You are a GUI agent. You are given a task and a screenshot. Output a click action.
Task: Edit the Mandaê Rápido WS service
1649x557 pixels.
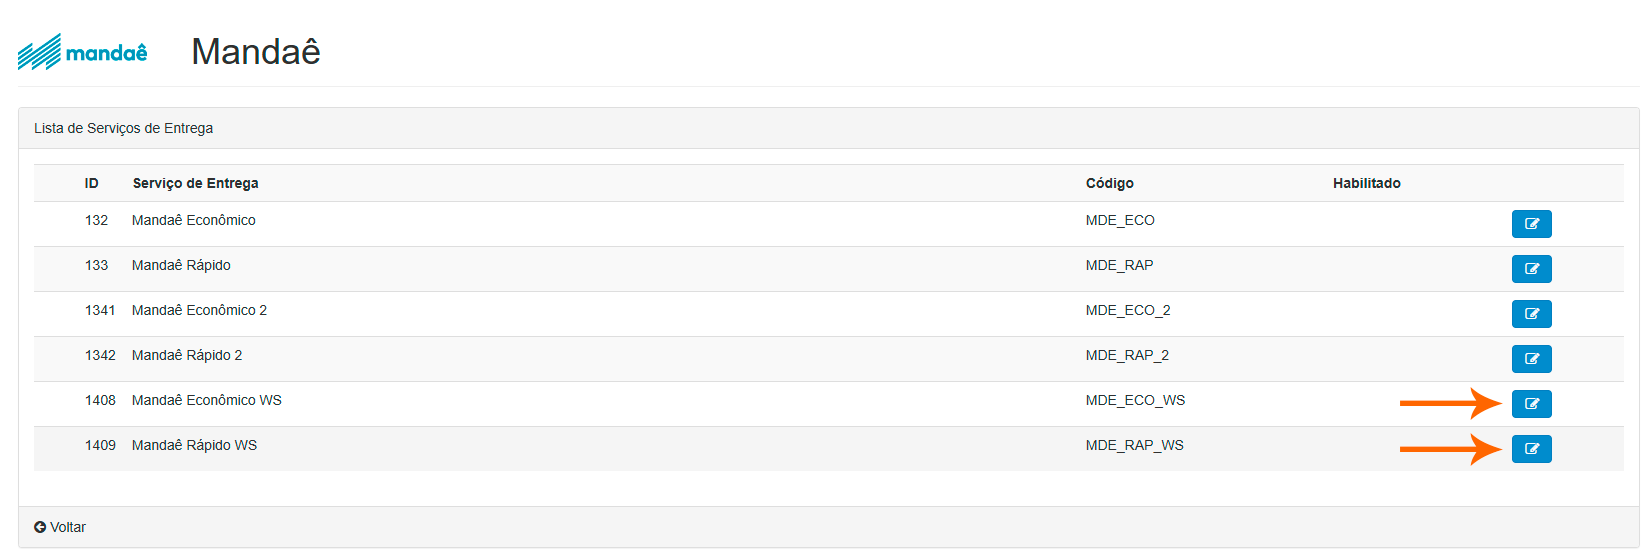click(x=1531, y=449)
